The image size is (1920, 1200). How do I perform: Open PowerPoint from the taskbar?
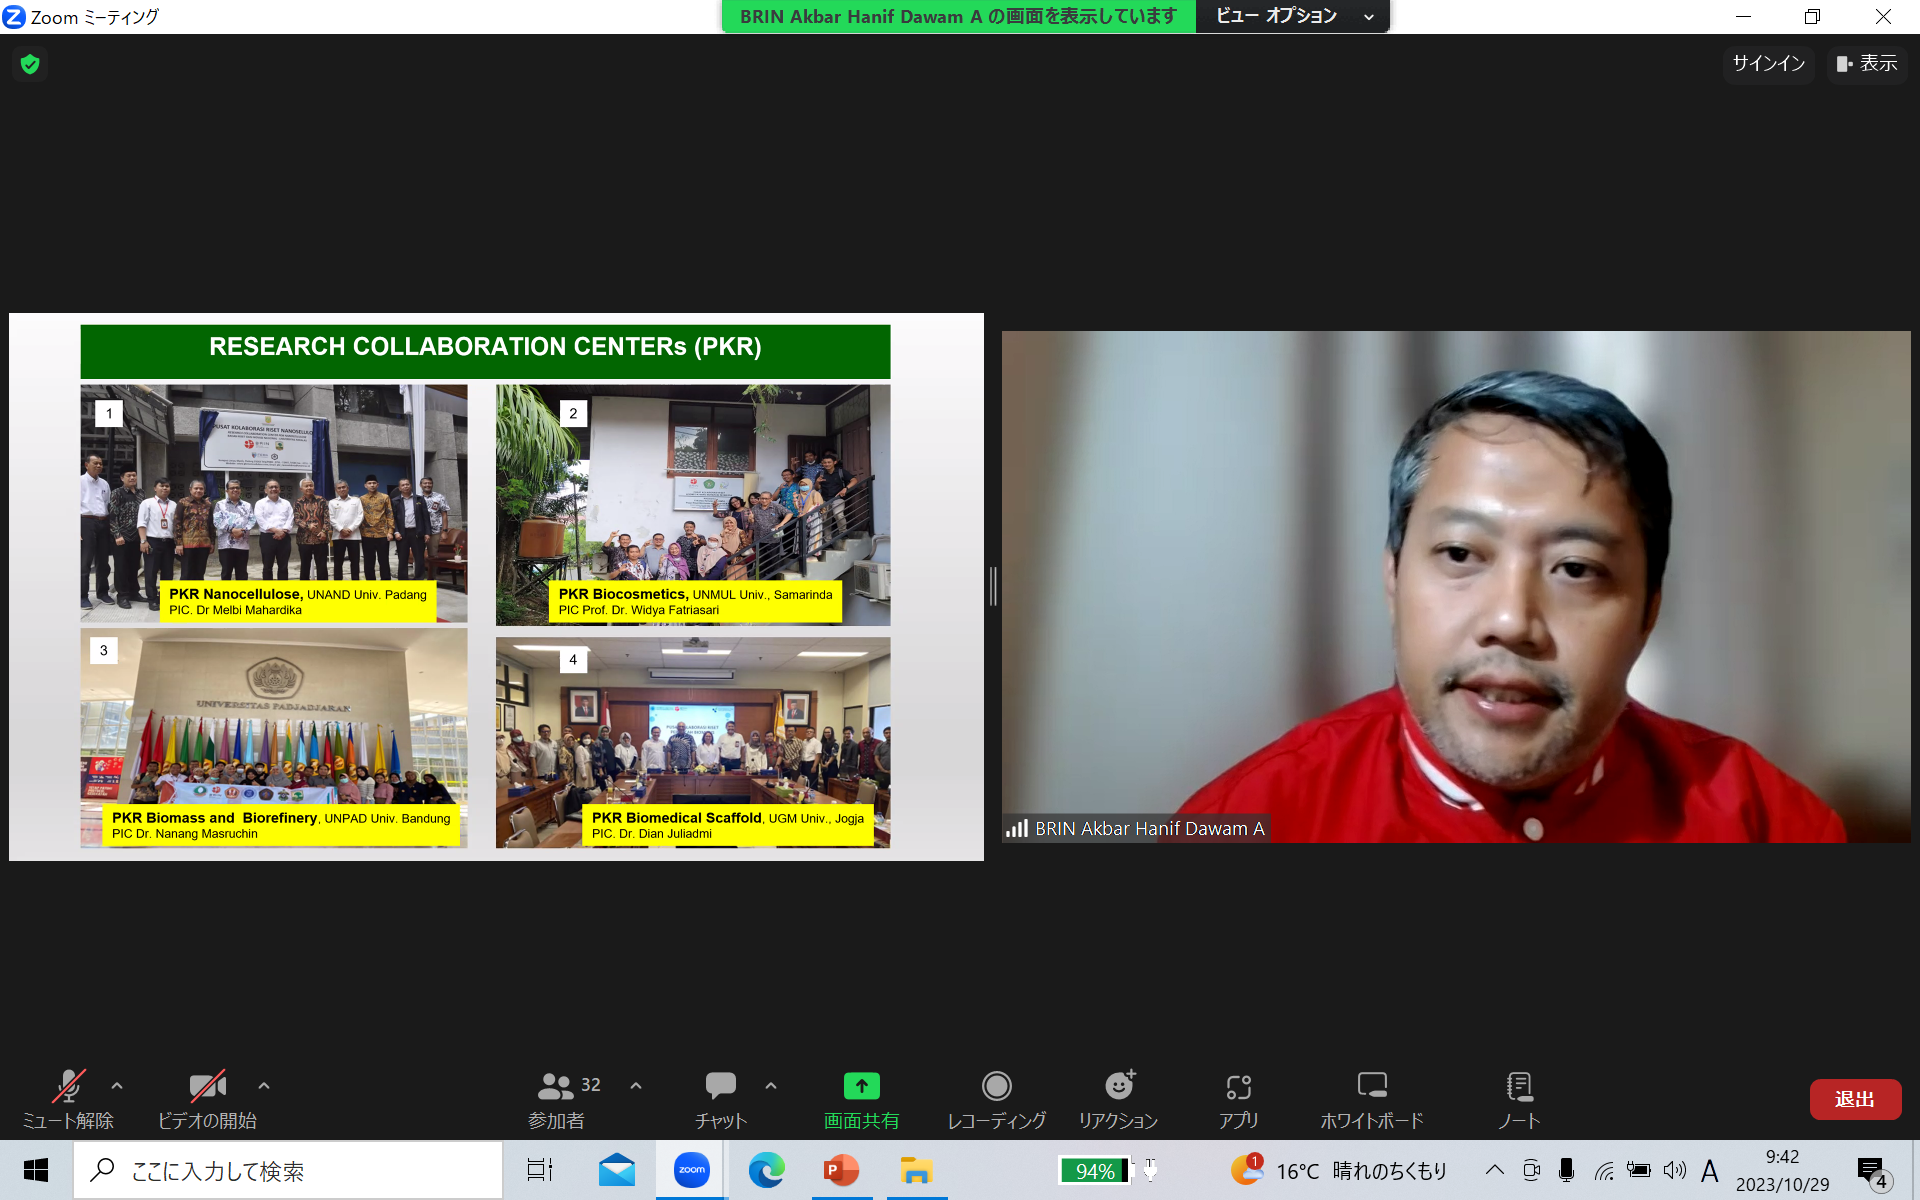pos(842,1170)
